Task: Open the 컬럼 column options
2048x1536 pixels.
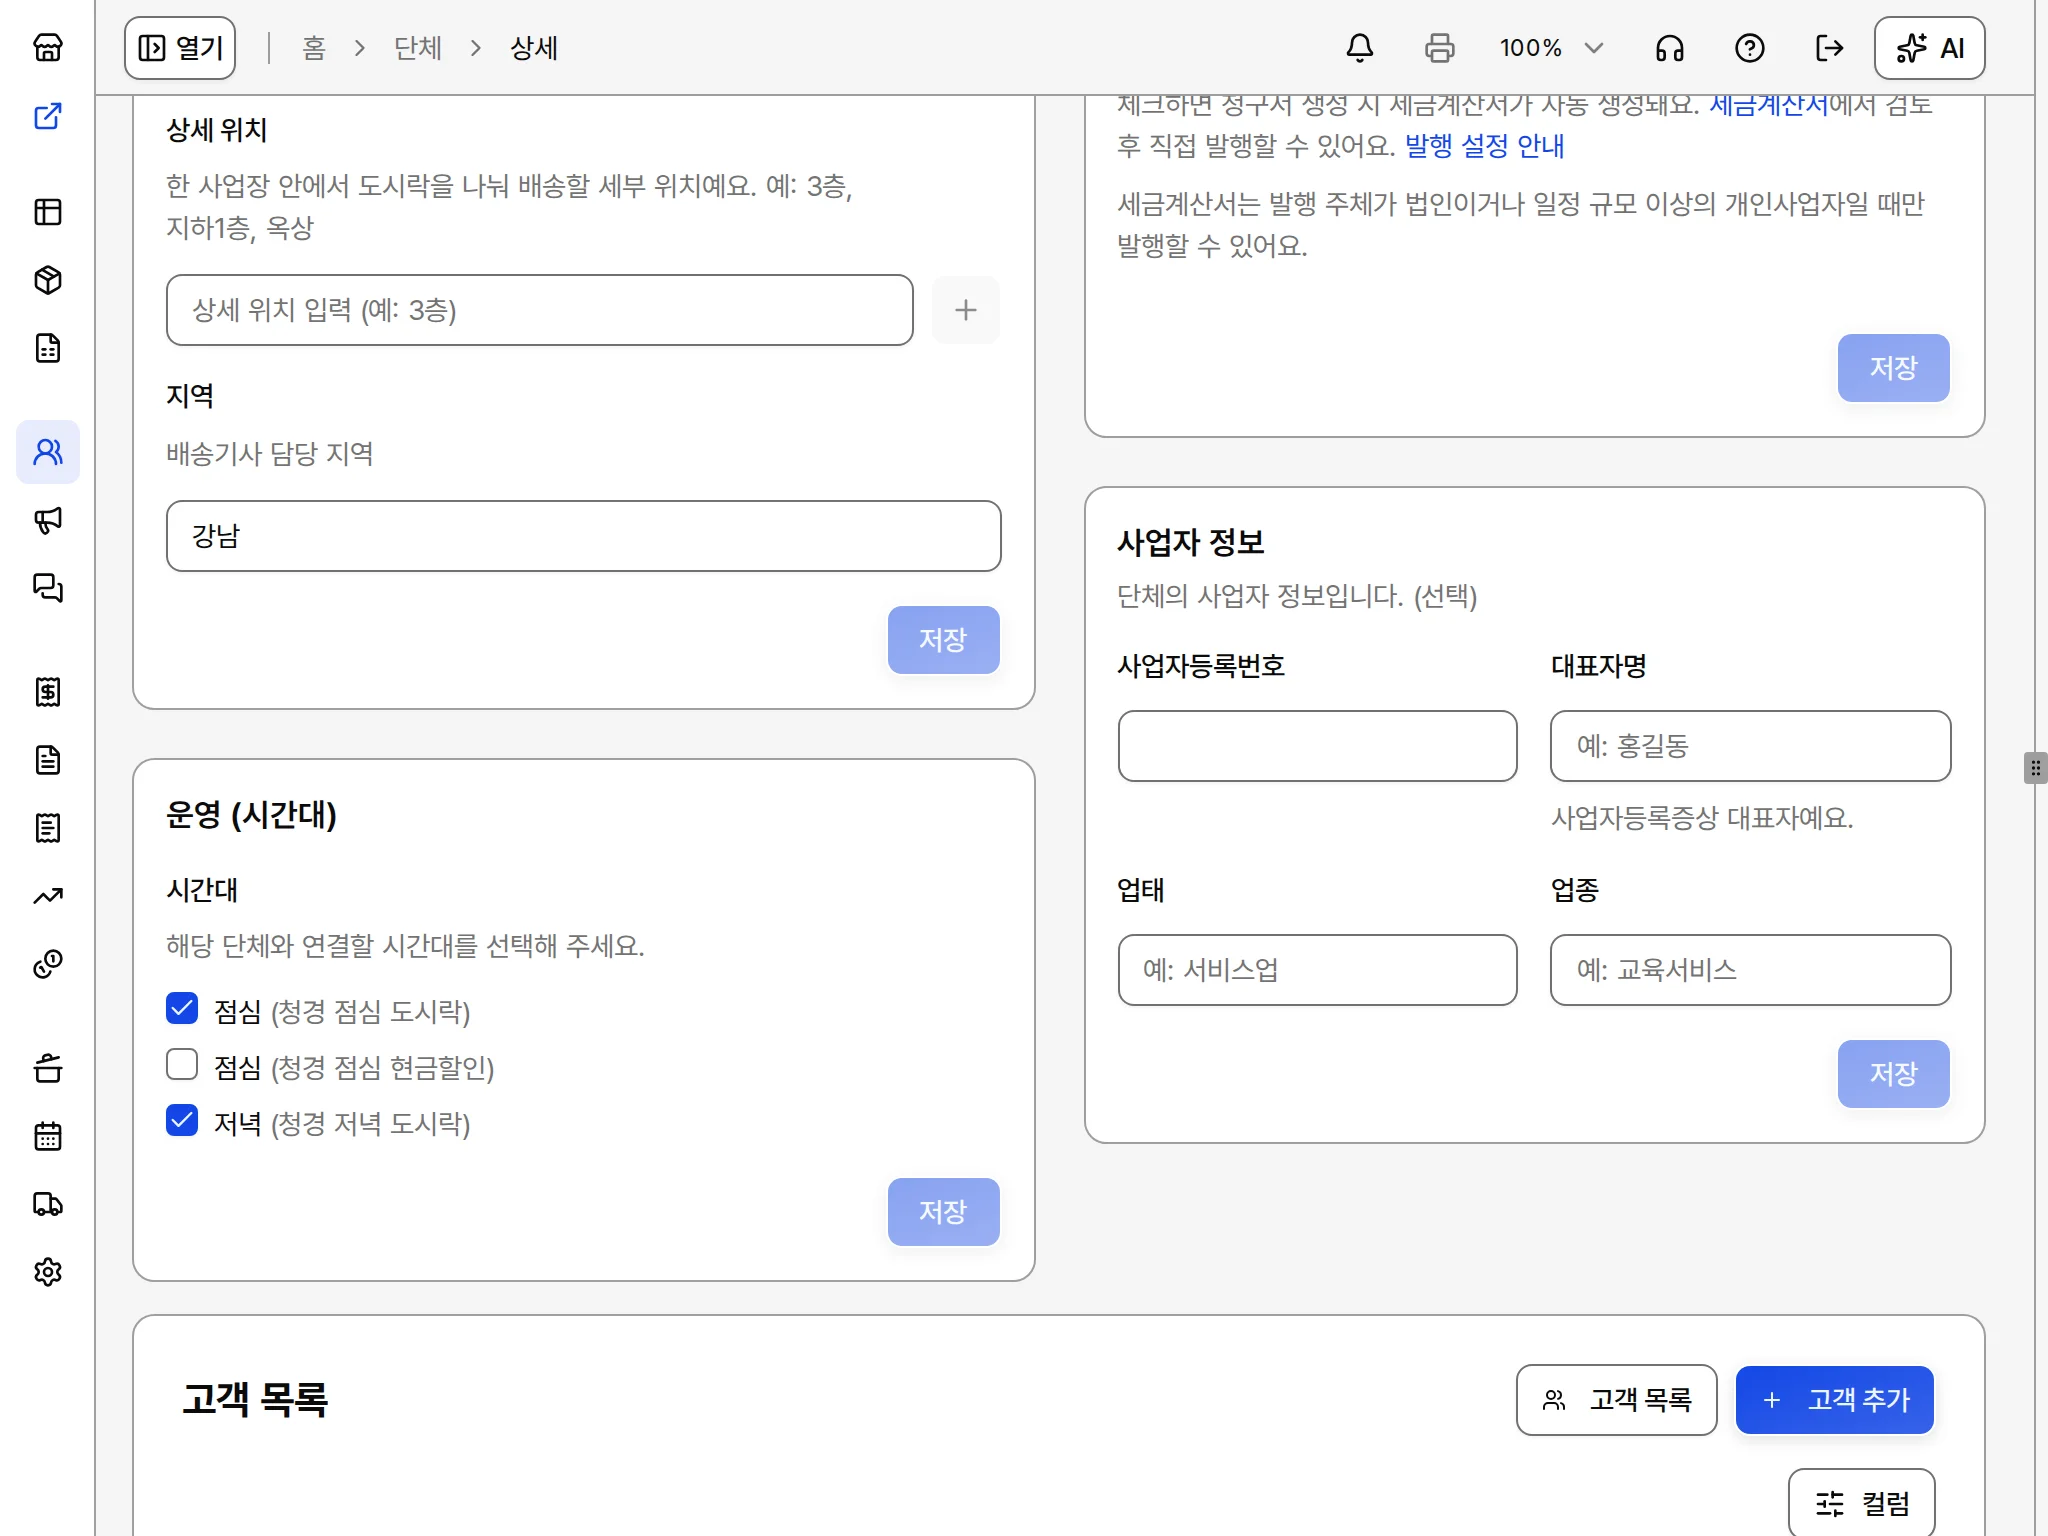Action: [1861, 1502]
